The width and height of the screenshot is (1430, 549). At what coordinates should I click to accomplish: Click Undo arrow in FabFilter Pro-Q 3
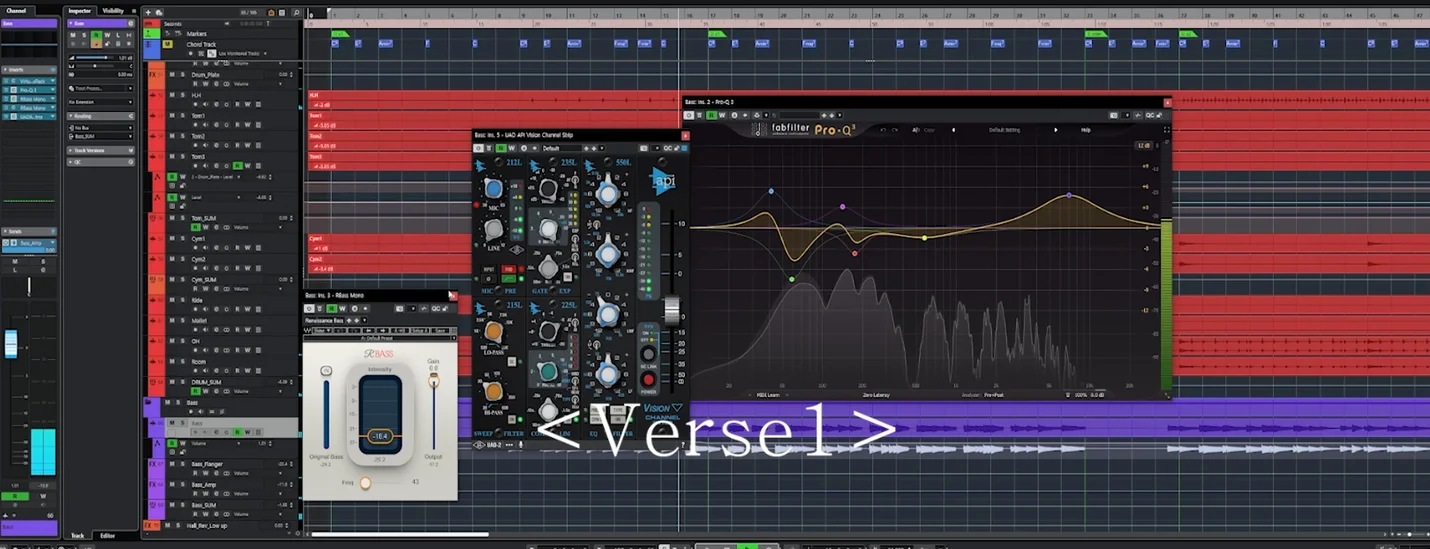tap(883, 130)
